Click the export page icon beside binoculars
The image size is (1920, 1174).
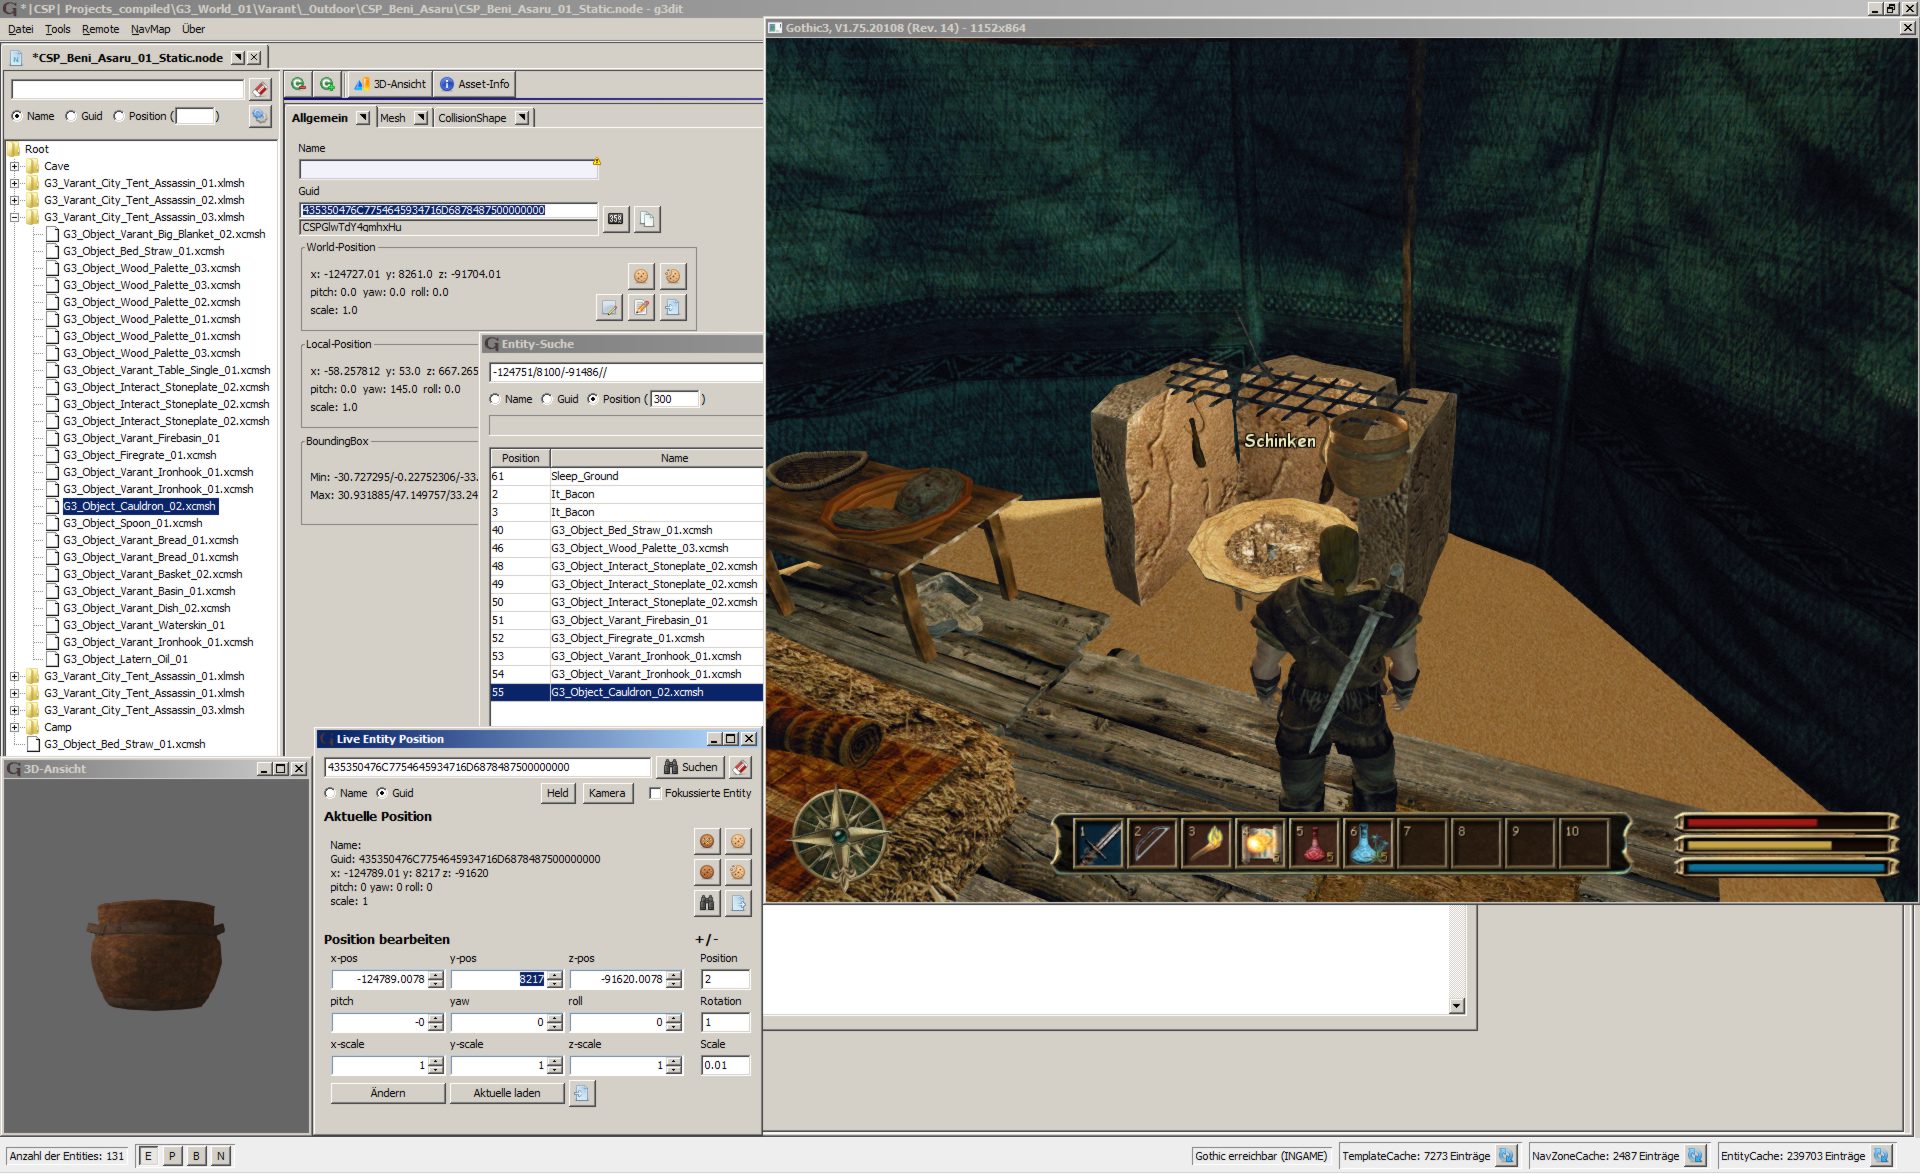pos(738,903)
